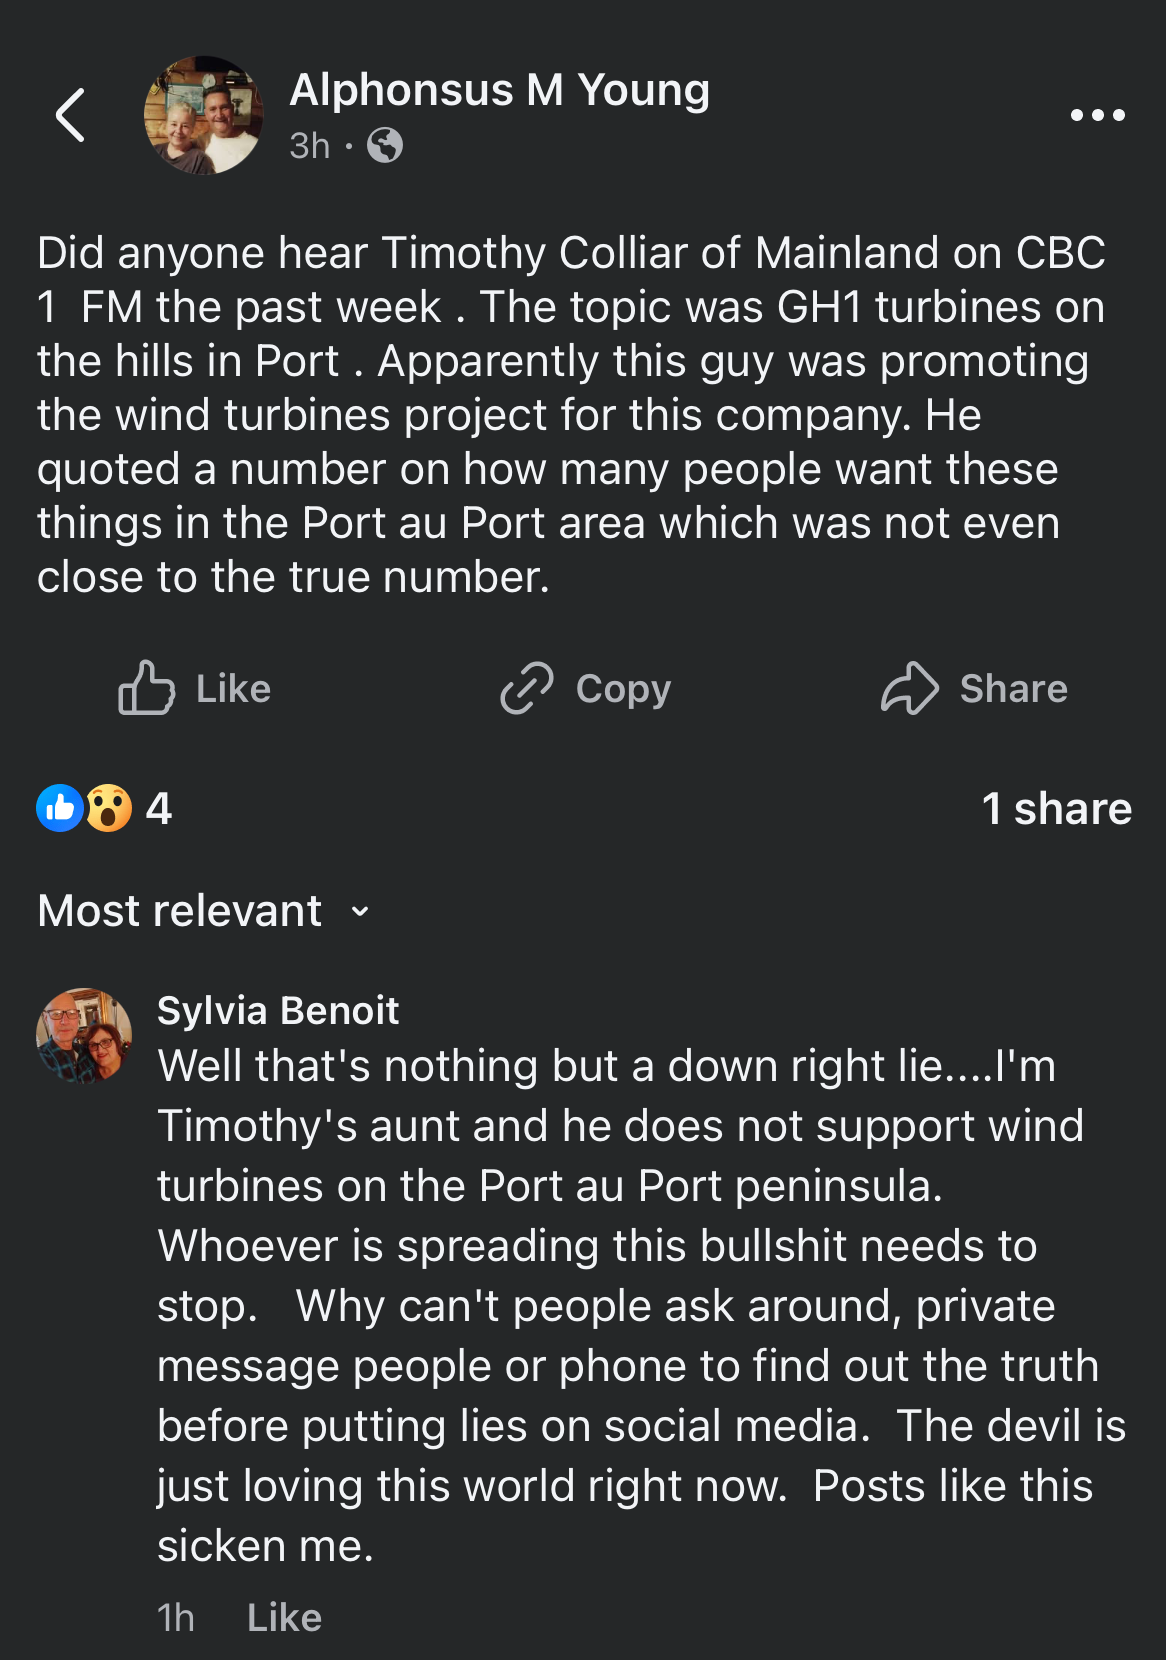View the 1 share count
Viewport: 1166px width, 1660px height.
click(x=1056, y=808)
